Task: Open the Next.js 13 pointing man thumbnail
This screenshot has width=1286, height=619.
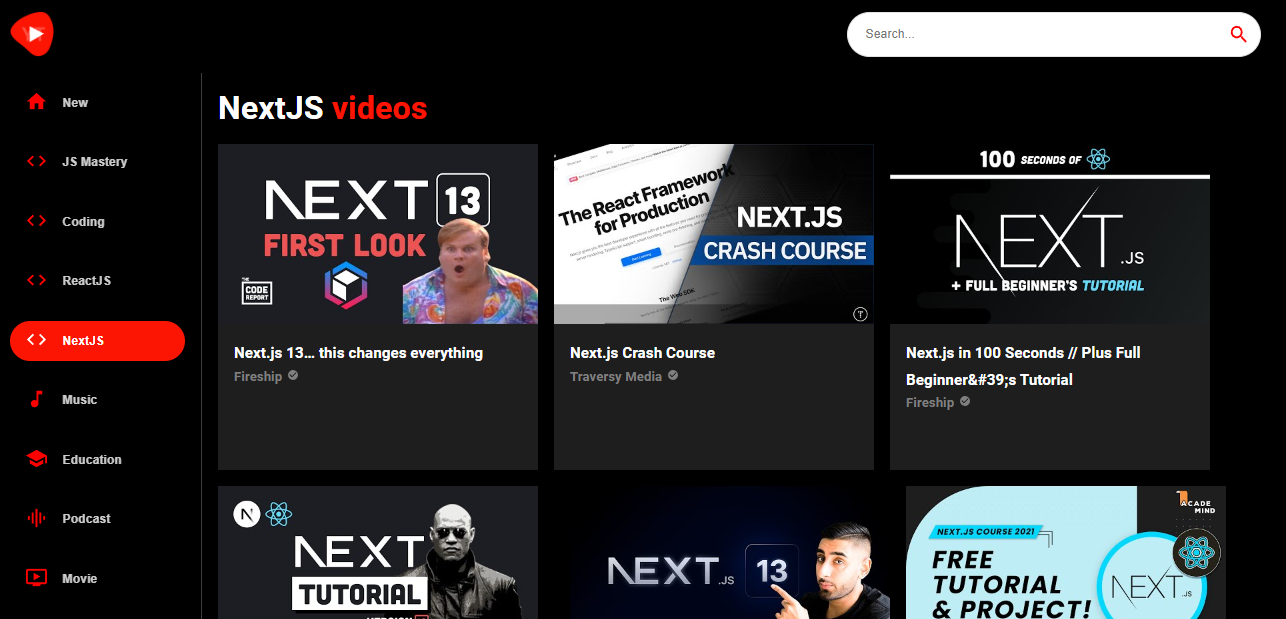Action: click(730, 552)
